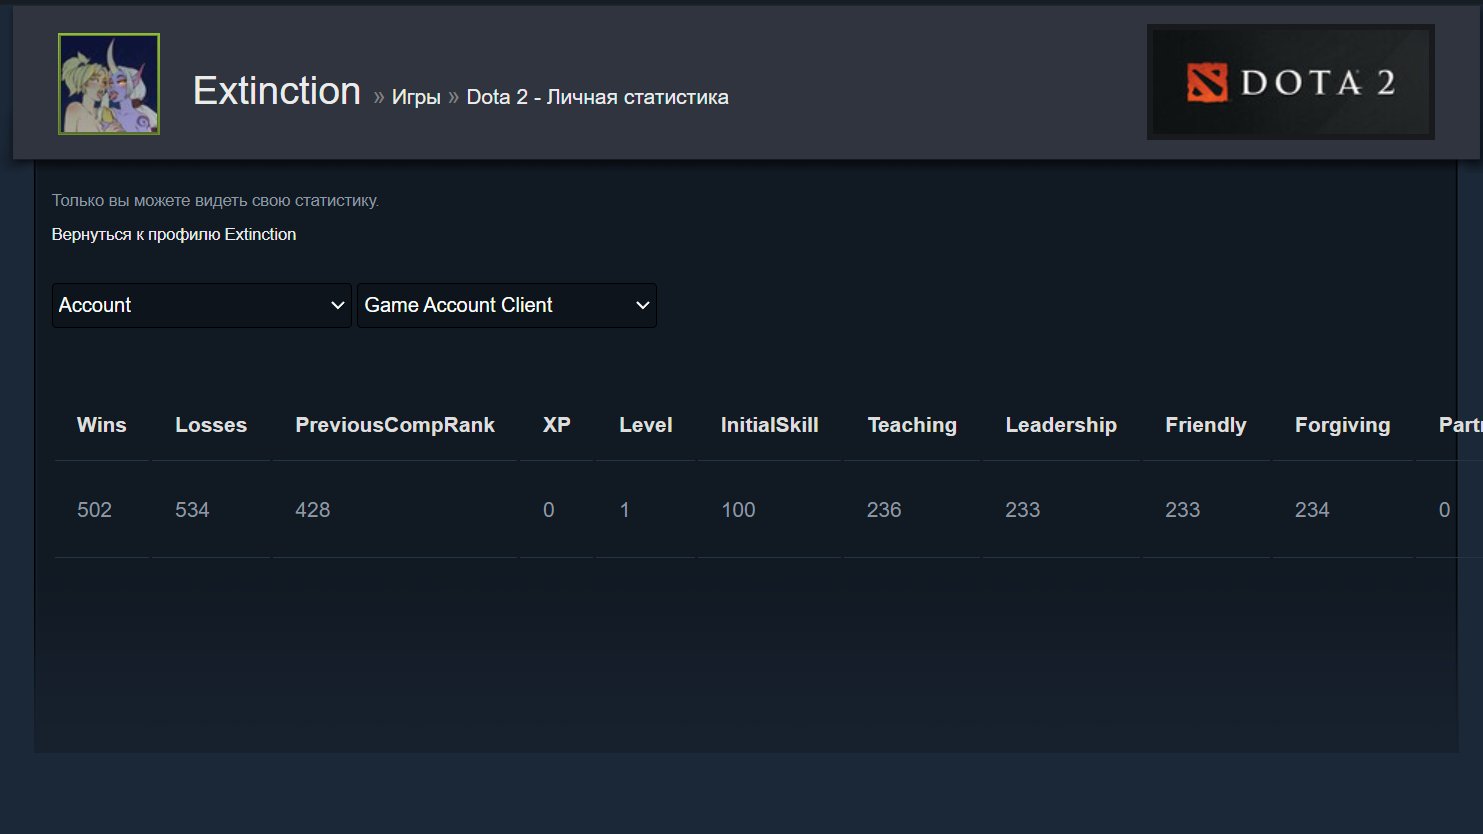Screen dimensions: 1483x834
Task: Click 'Вернуться к профилю Extinction' link
Action: coord(174,234)
